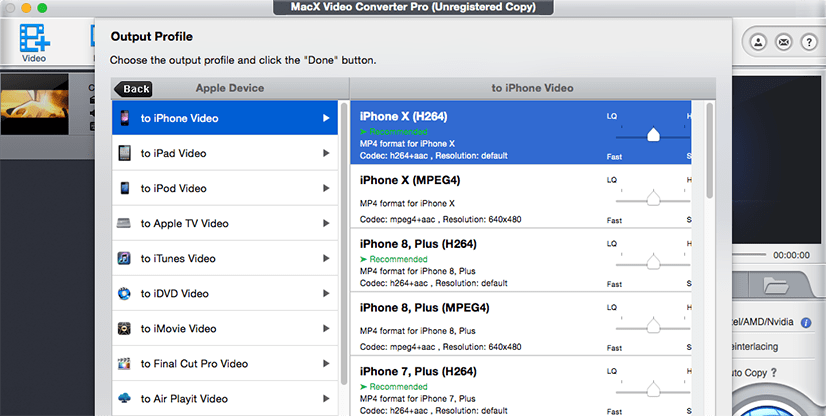
Task: Click the info icon beside Intel/AMD/Nvidia
Action: coord(806,323)
